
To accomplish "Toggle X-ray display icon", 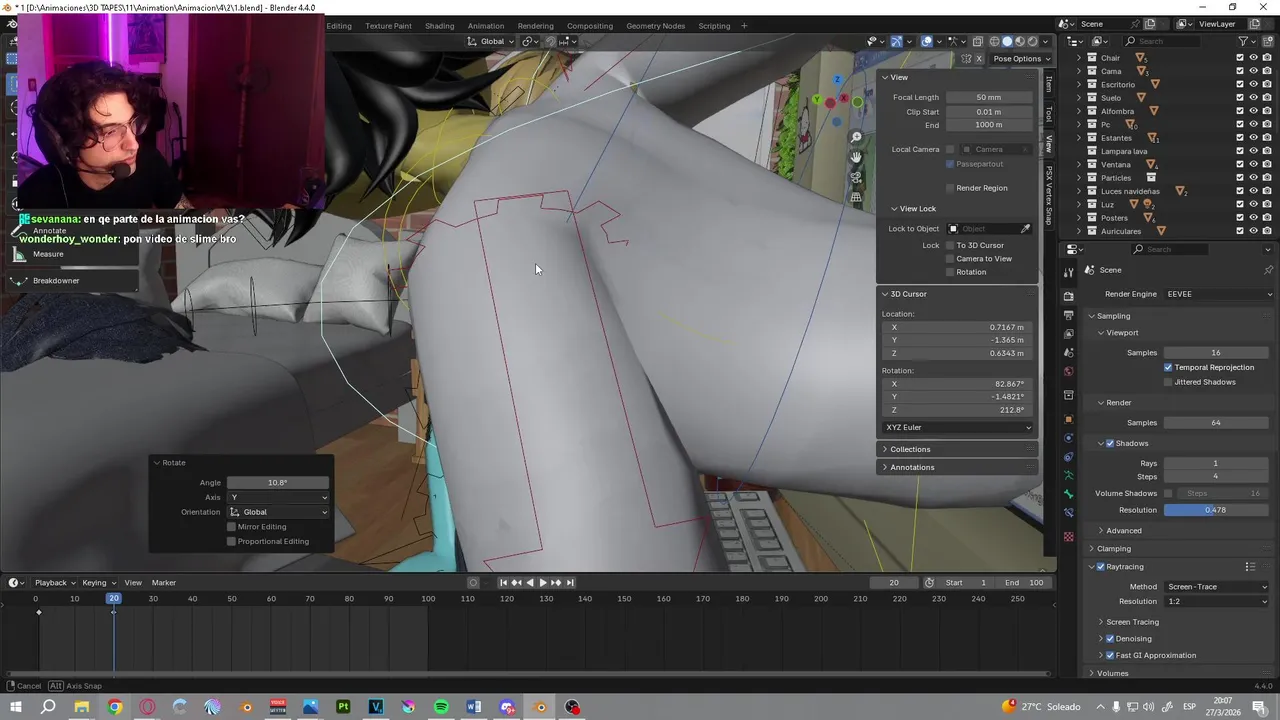I will 978,41.
